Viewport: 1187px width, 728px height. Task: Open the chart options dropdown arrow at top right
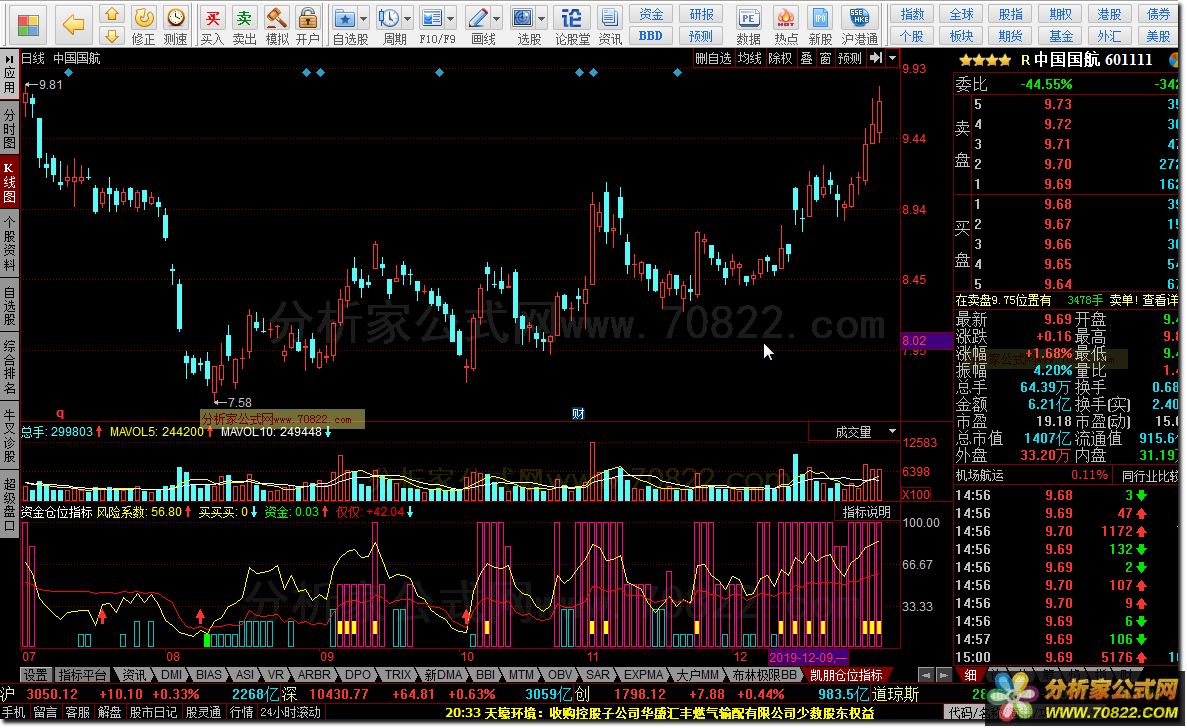point(893,58)
